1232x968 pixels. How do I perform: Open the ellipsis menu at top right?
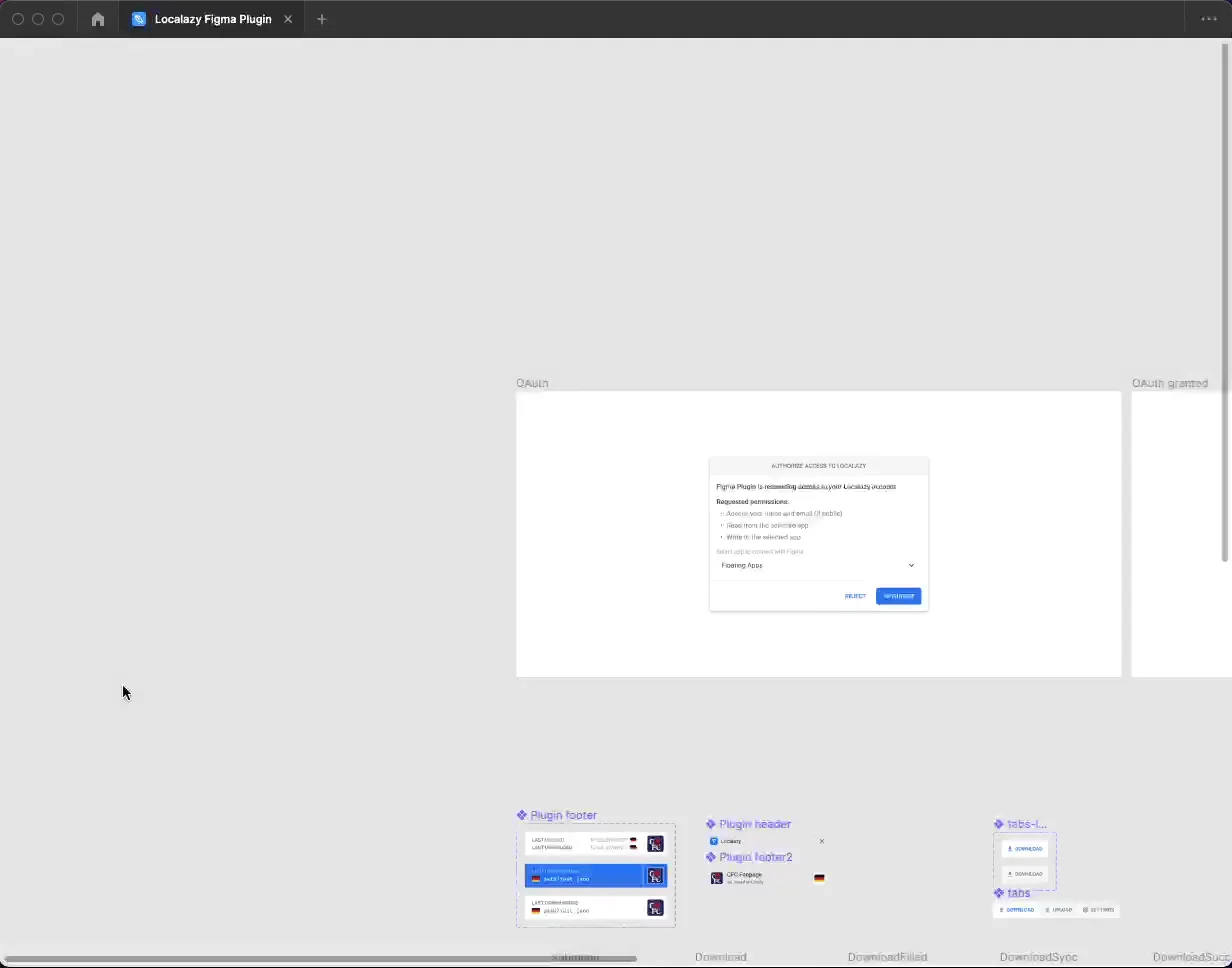coord(1209,18)
